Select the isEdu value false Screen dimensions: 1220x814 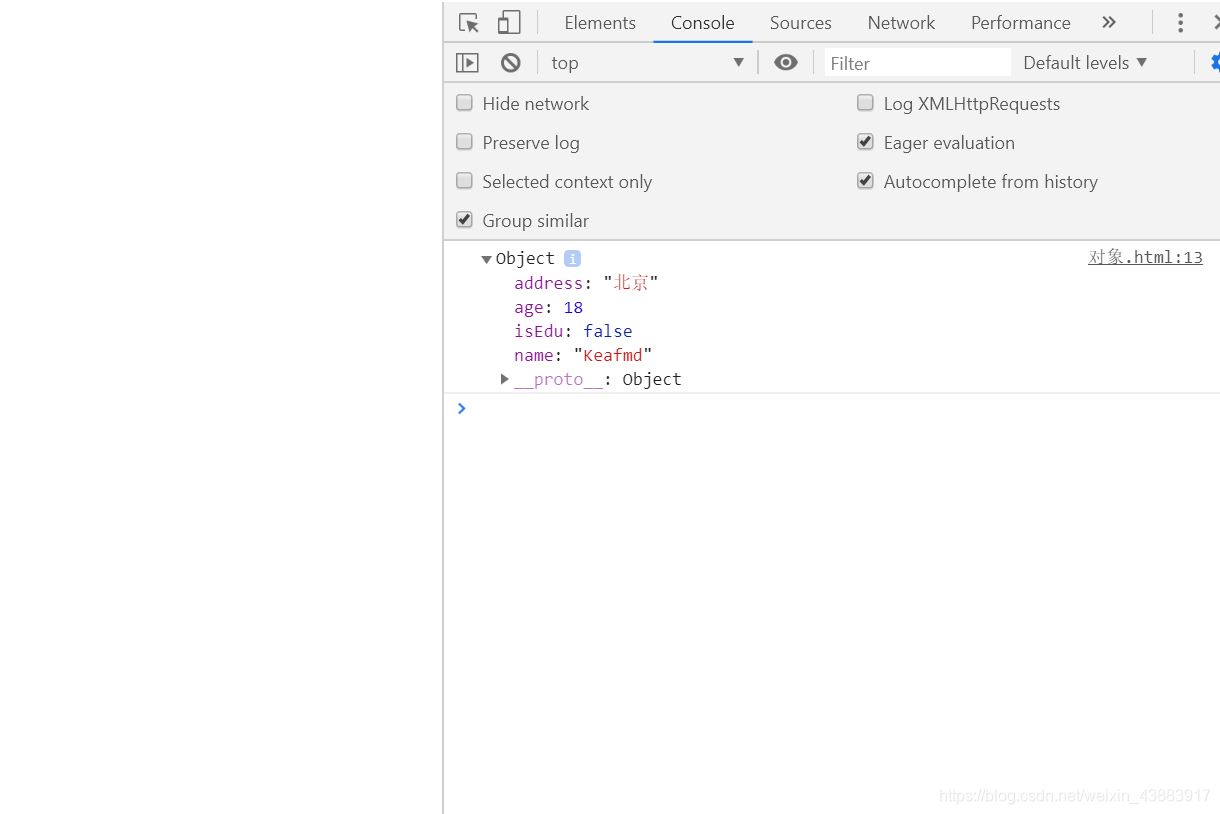[x=608, y=331]
